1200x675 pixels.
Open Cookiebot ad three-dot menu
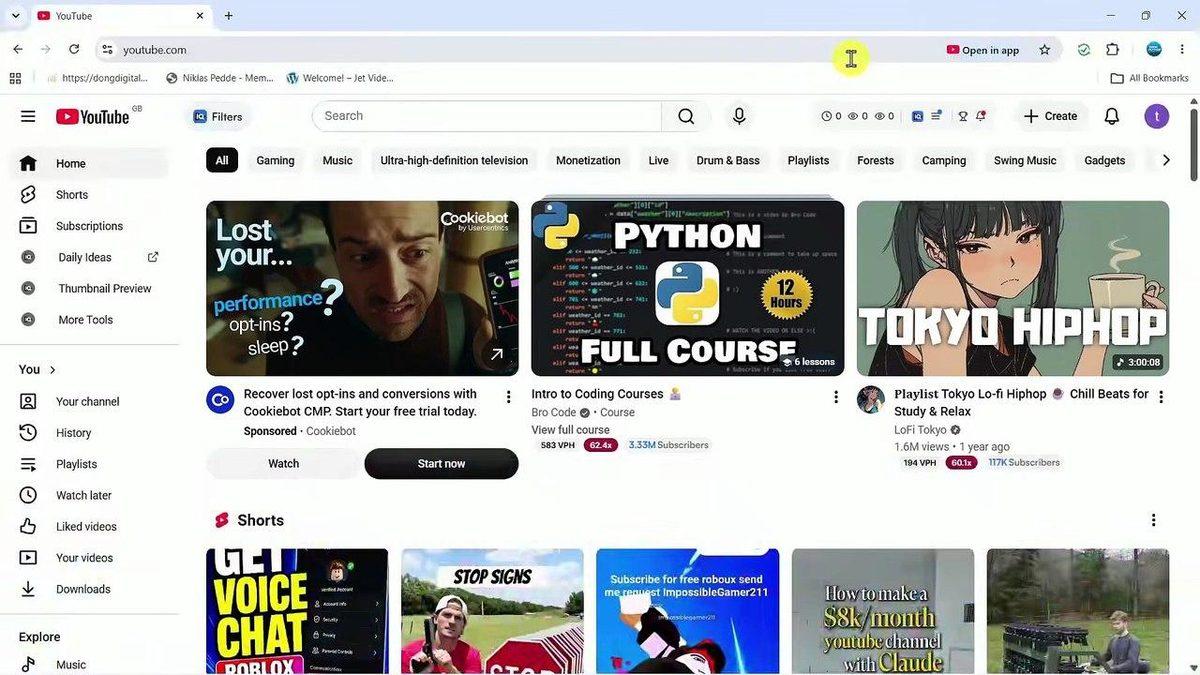pos(508,397)
